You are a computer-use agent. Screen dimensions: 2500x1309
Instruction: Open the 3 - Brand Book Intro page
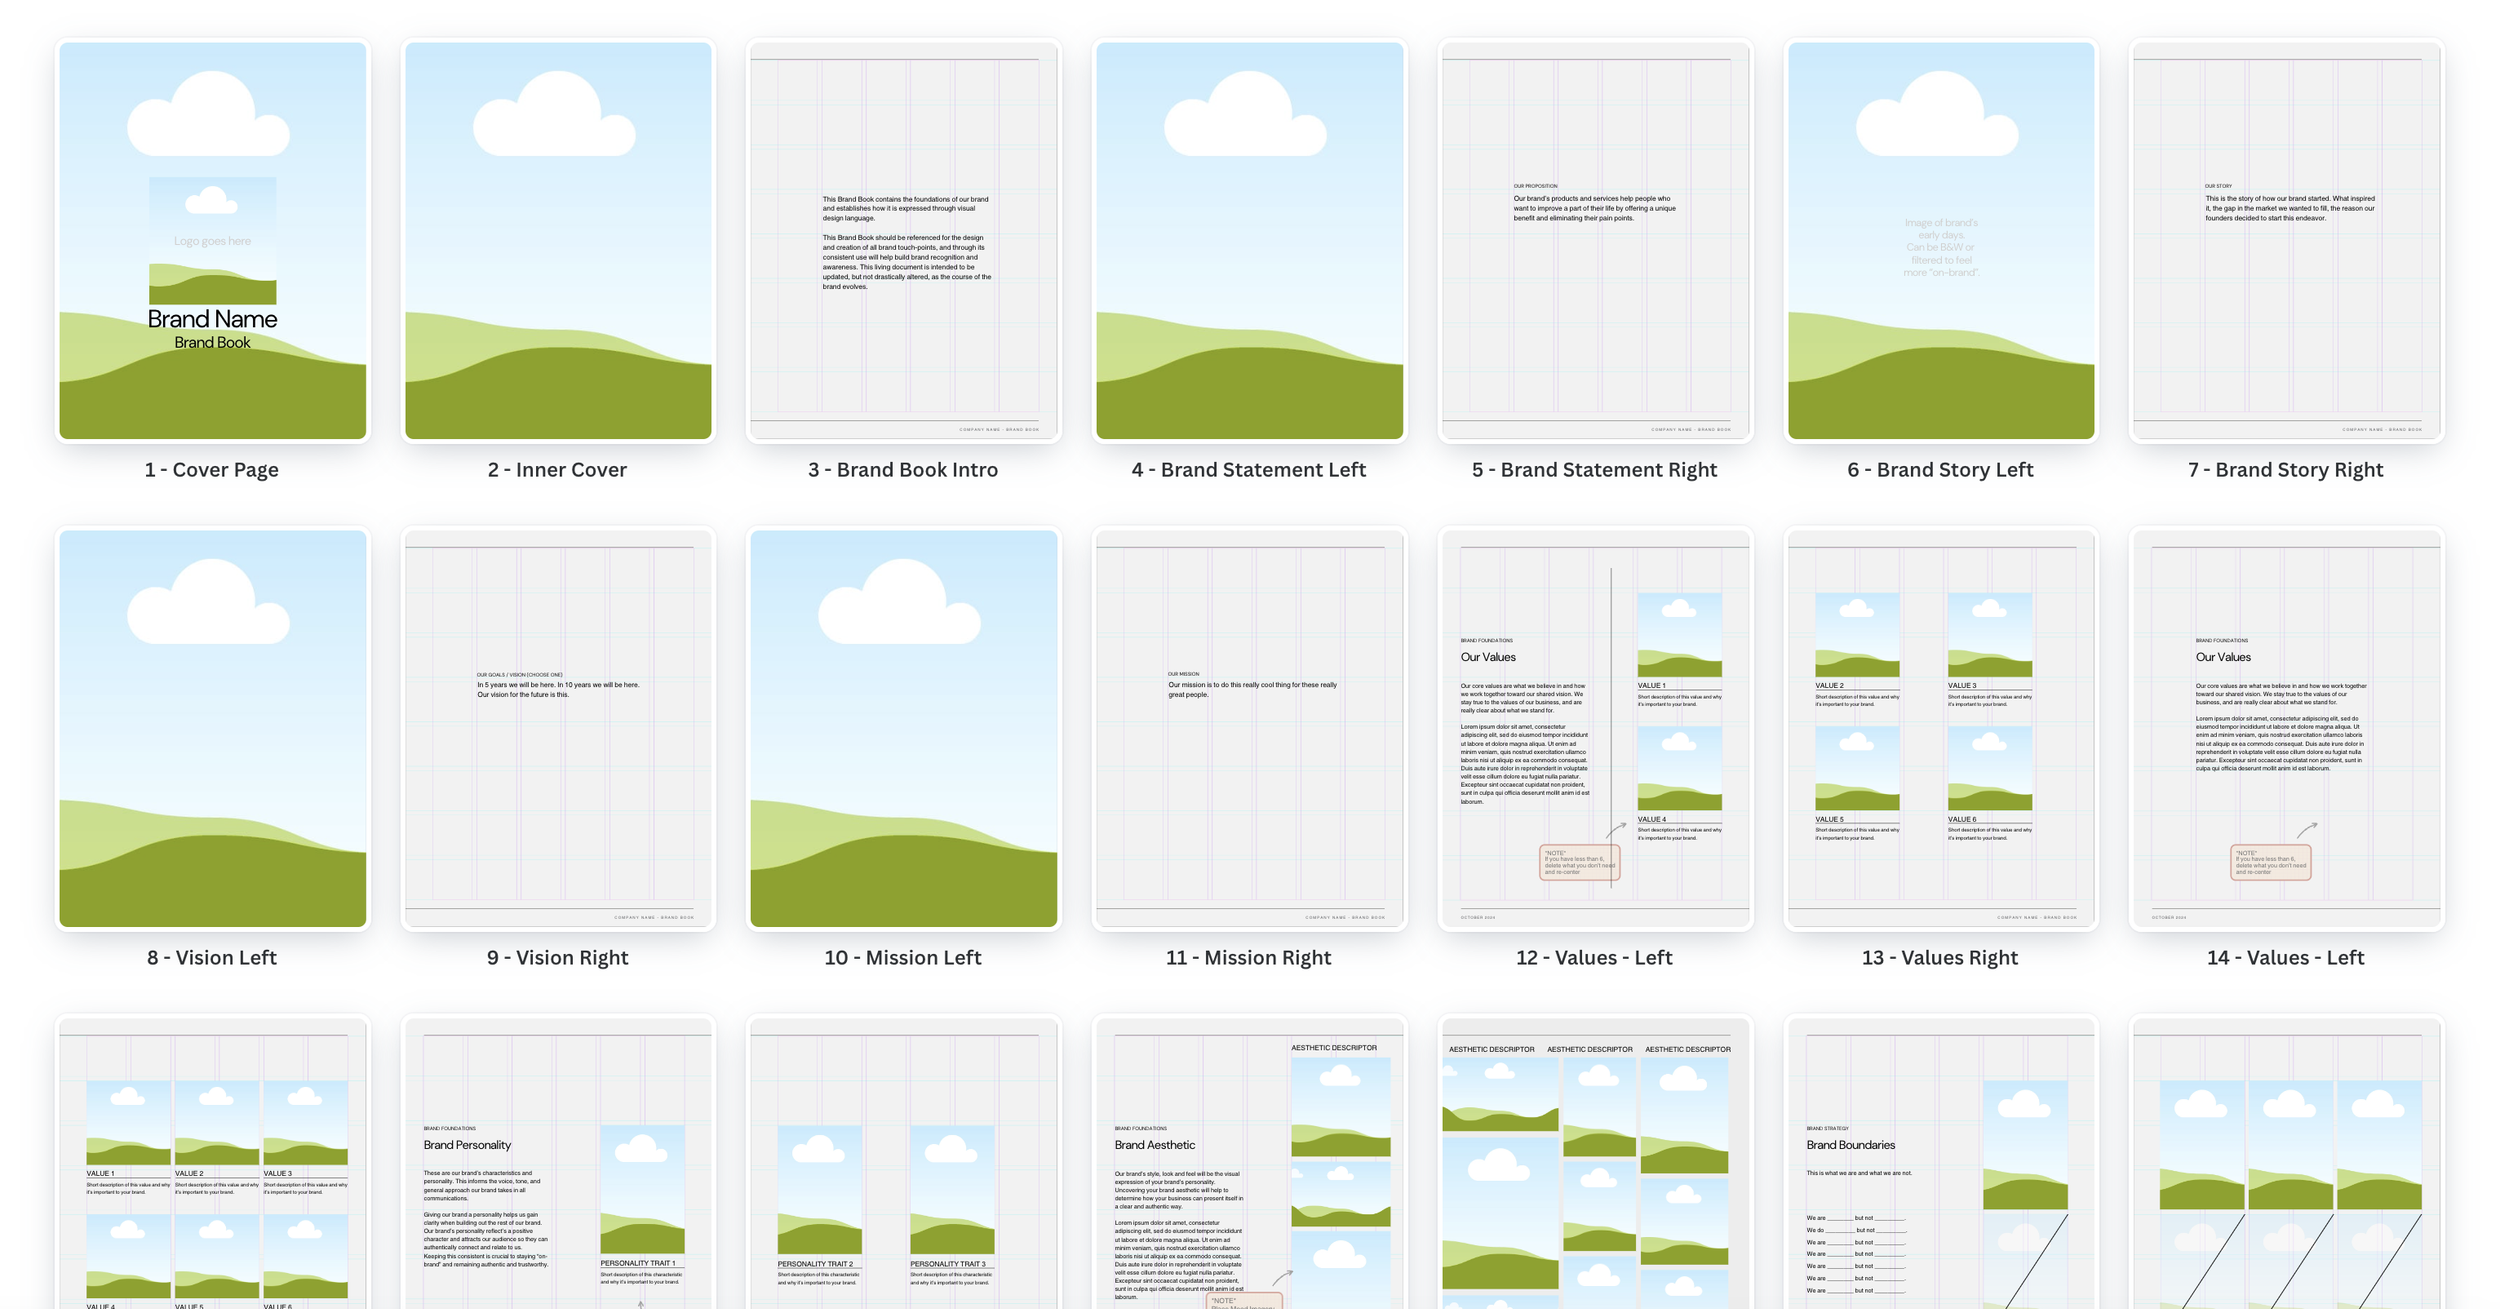click(903, 240)
